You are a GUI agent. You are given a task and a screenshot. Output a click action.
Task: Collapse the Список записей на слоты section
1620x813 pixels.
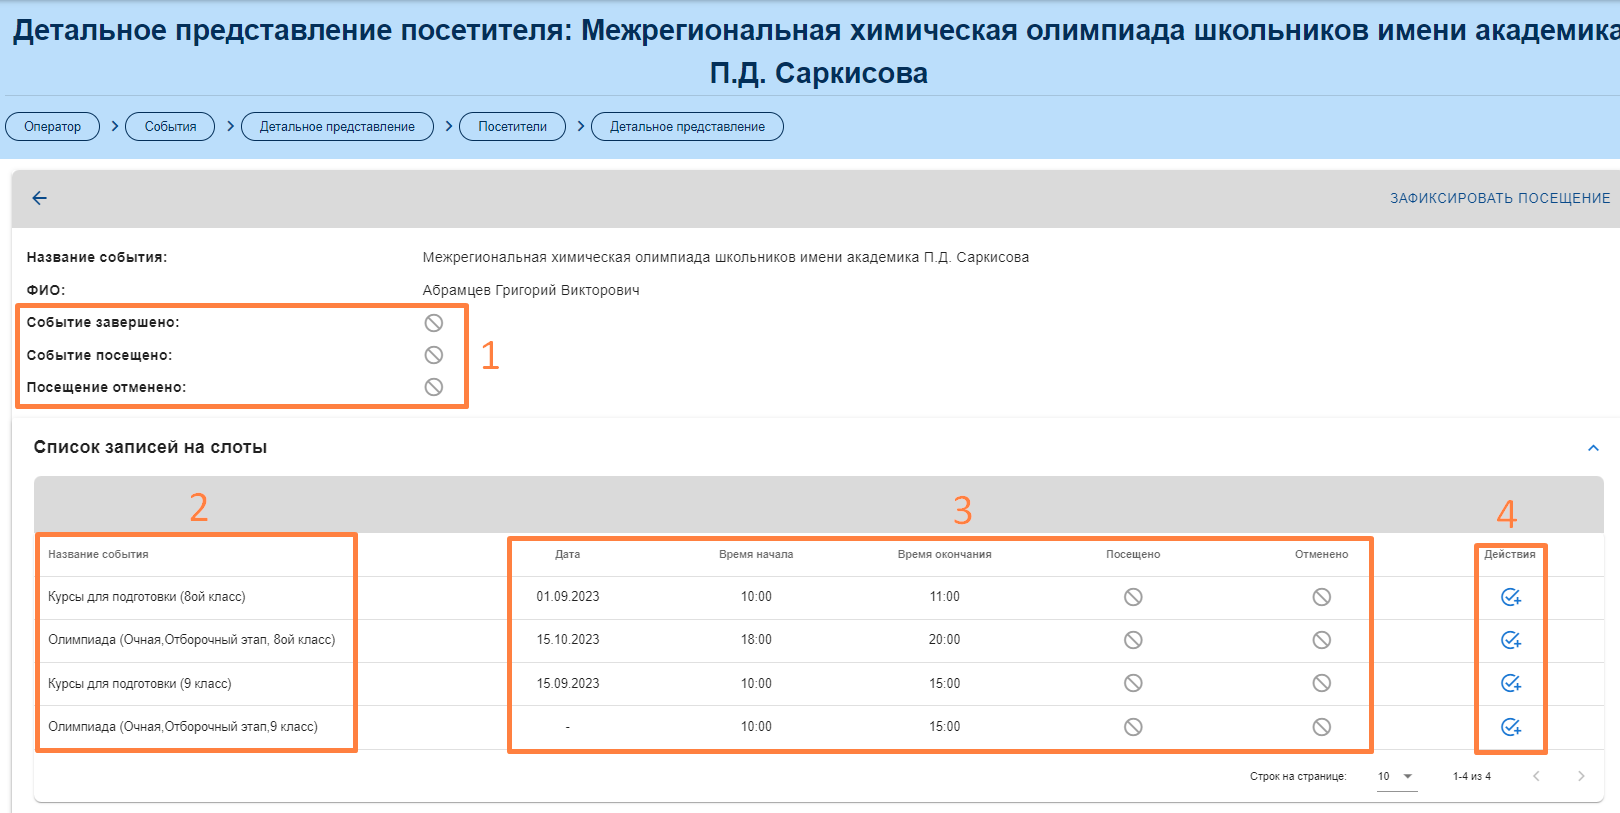pyautogui.click(x=1593, y=448)
